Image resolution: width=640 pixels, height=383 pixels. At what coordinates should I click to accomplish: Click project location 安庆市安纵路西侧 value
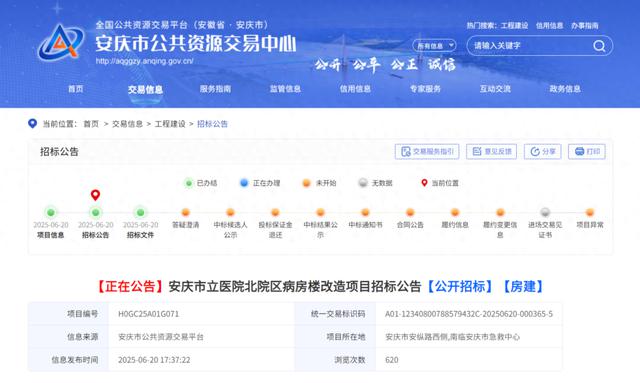click(x=453, y=337)
